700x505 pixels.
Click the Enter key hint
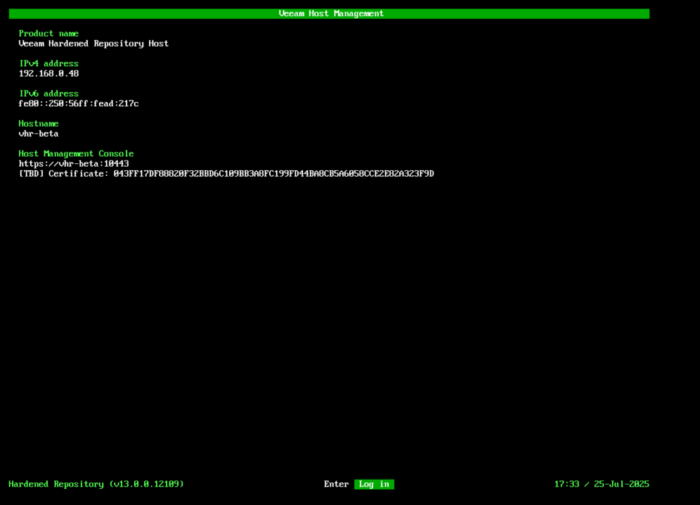[x=336, y=484]
